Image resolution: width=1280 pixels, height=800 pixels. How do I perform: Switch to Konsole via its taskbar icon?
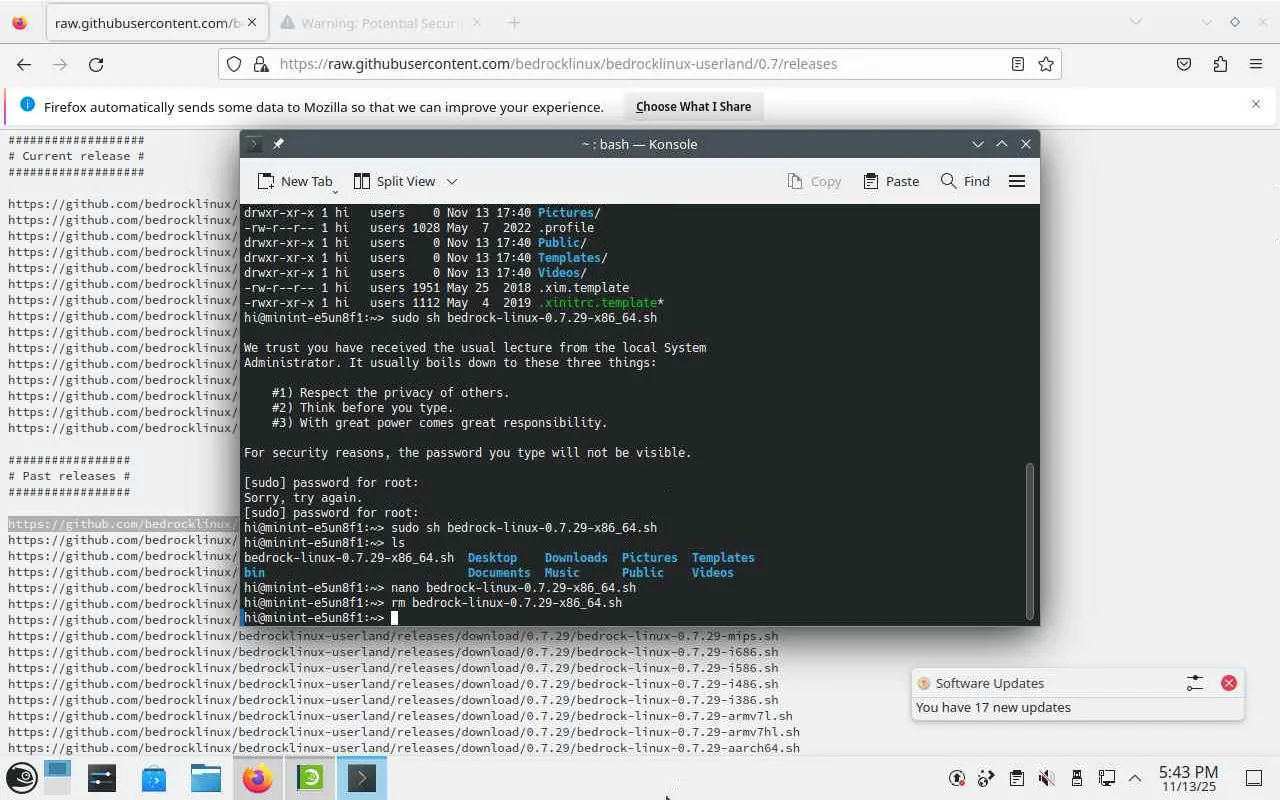[362, 778]
